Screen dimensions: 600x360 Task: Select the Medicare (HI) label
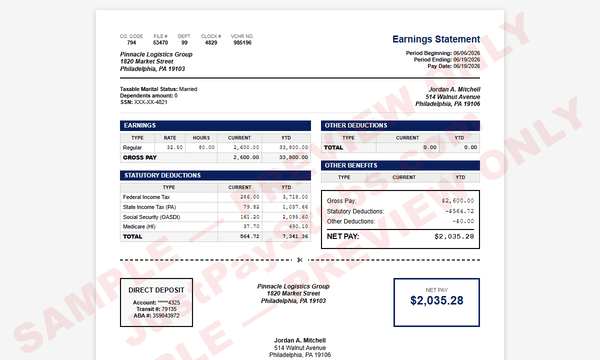tap(139, 226)
